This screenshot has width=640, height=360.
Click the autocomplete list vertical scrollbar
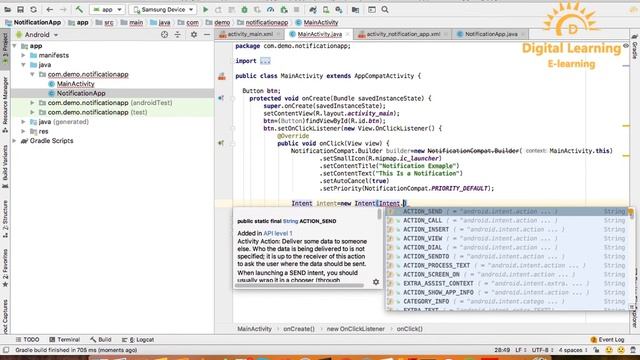(631, 214)
